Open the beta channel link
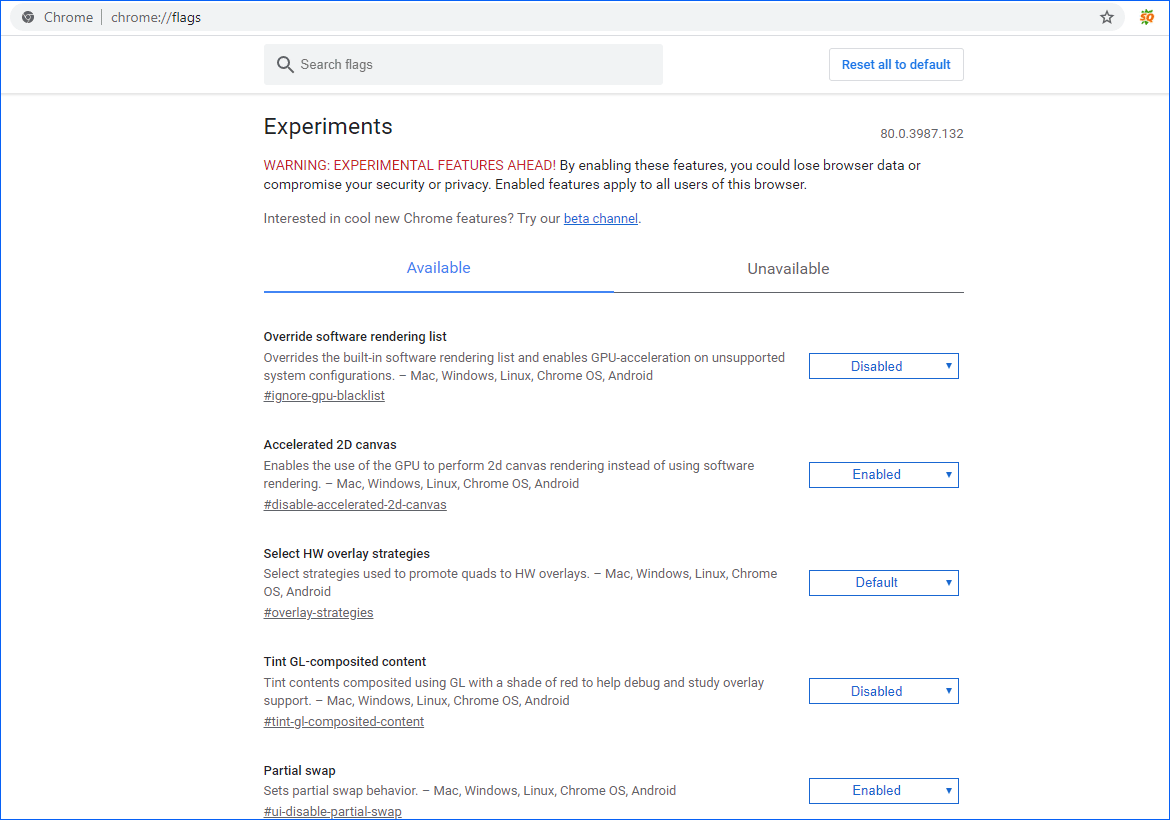This screenshot has width=1170, height=820. point(600,219)
